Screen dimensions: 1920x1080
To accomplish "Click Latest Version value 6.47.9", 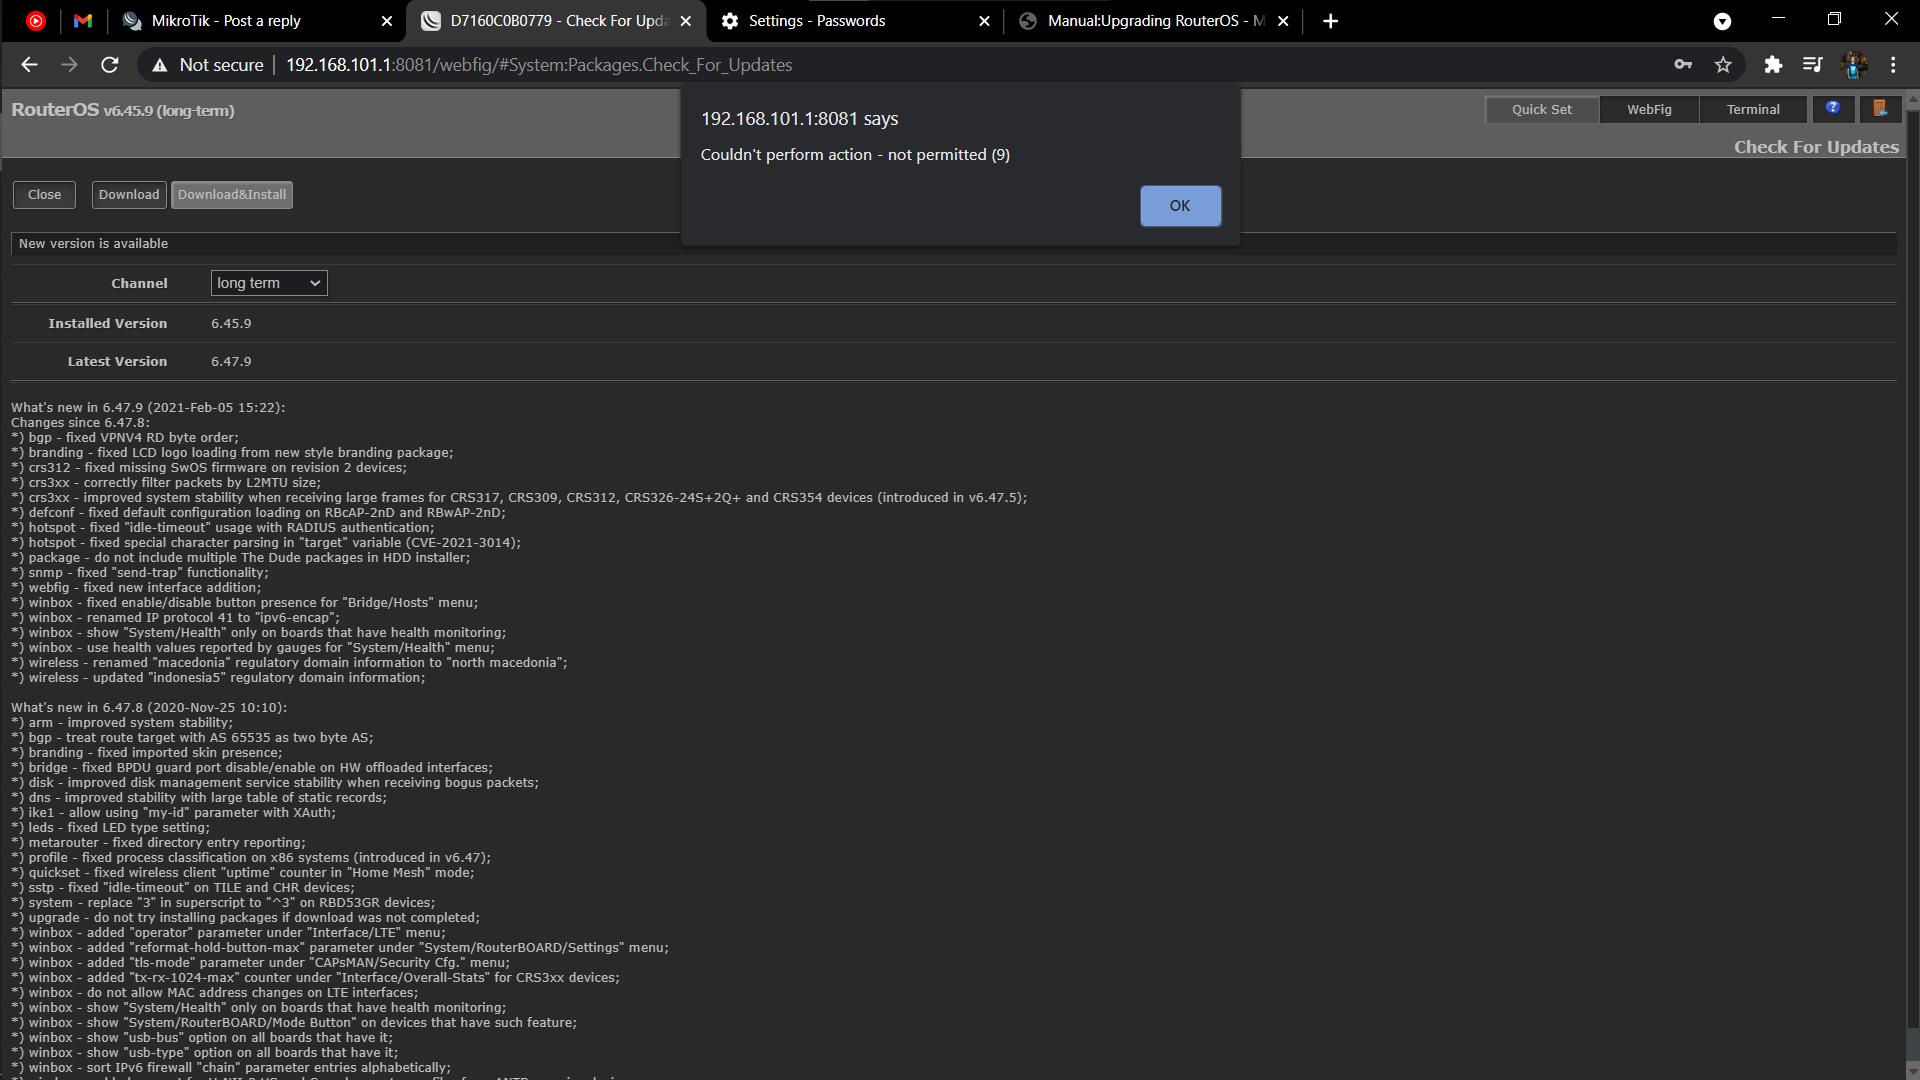I will [231, 362].
